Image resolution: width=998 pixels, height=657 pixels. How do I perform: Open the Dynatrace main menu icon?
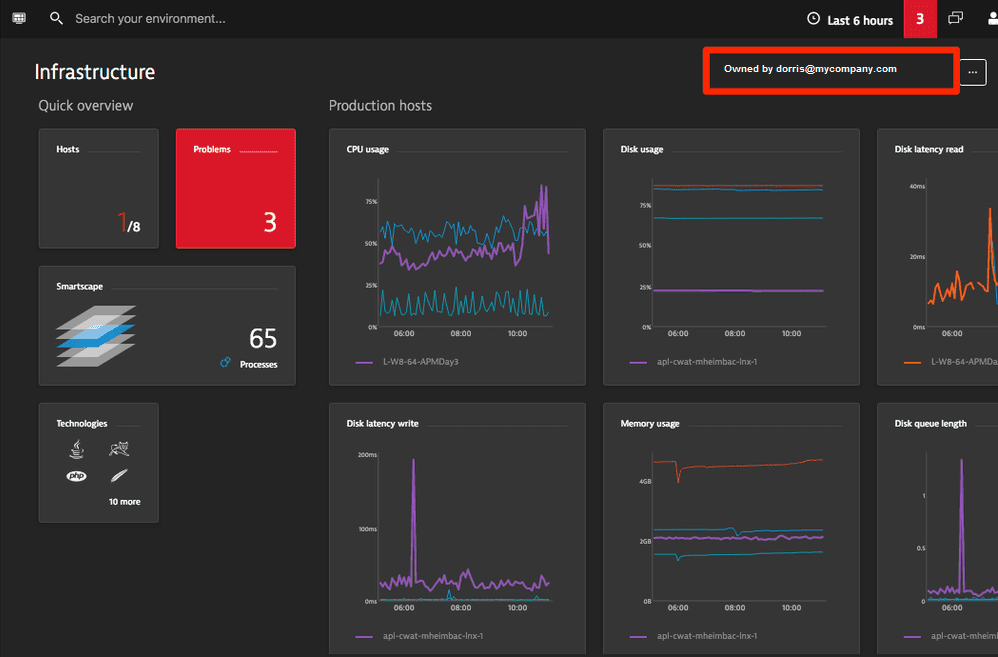(19, 18)
